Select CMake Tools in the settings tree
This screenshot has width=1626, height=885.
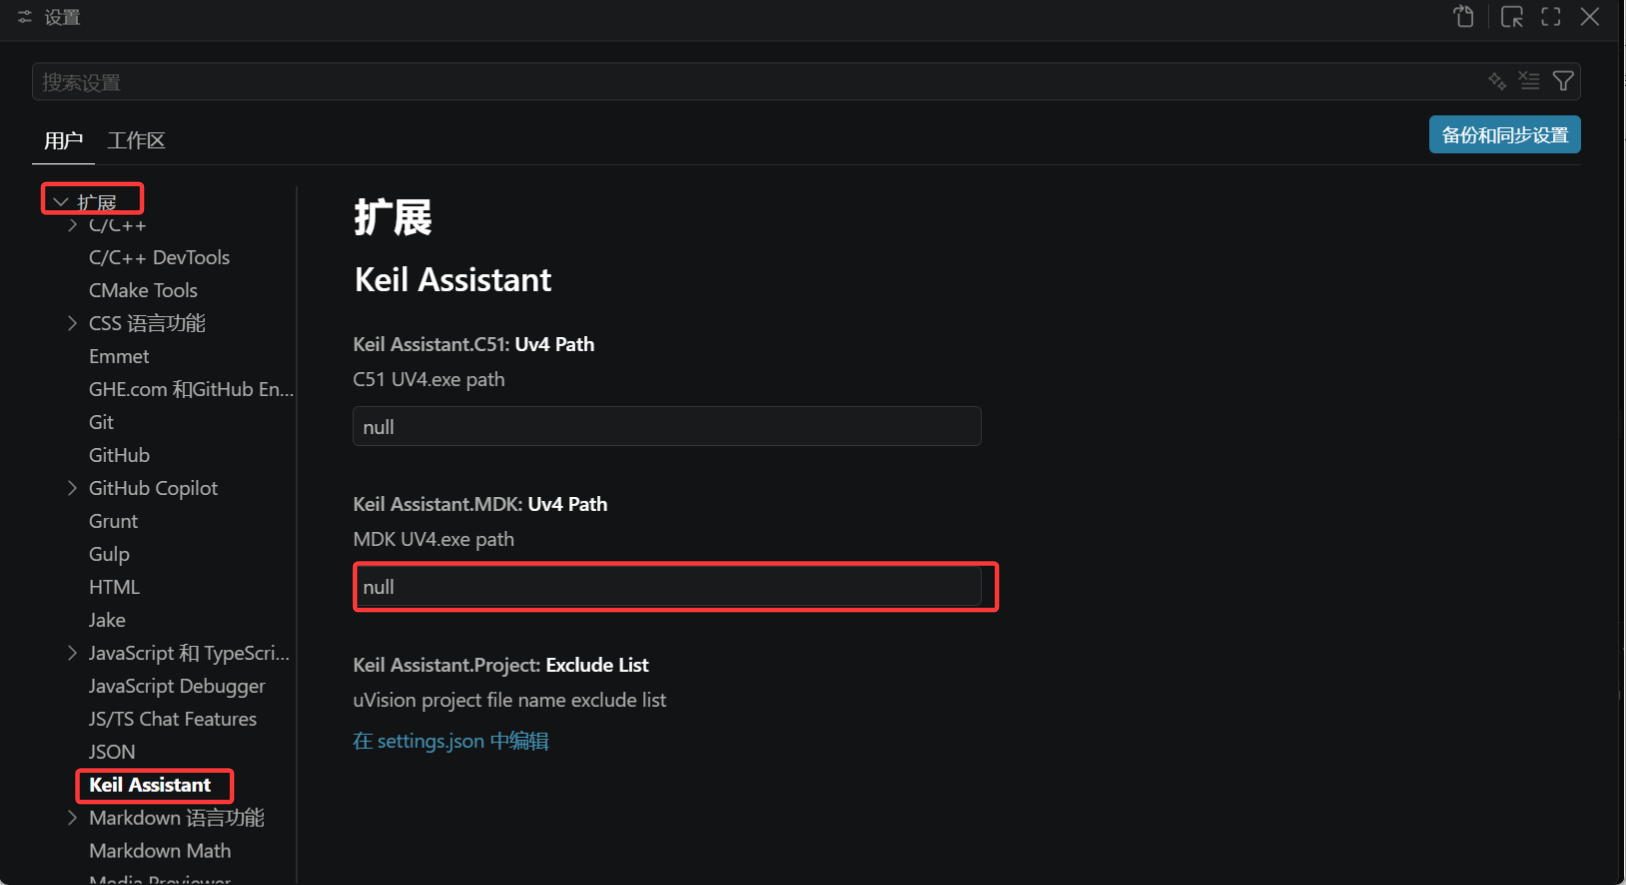click(143, 290)
